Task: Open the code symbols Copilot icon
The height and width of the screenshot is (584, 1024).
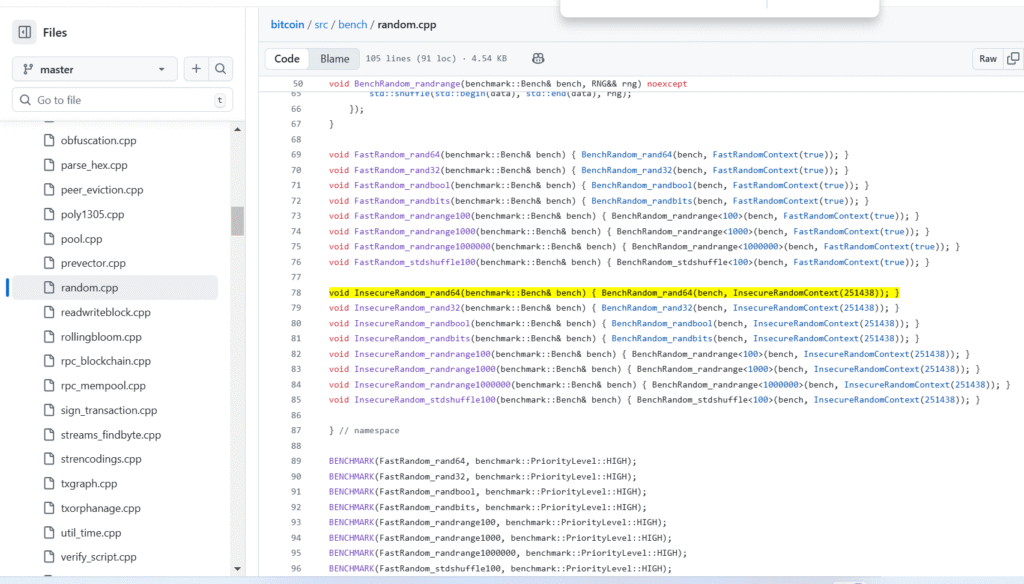Action: (x=538, y=58)
